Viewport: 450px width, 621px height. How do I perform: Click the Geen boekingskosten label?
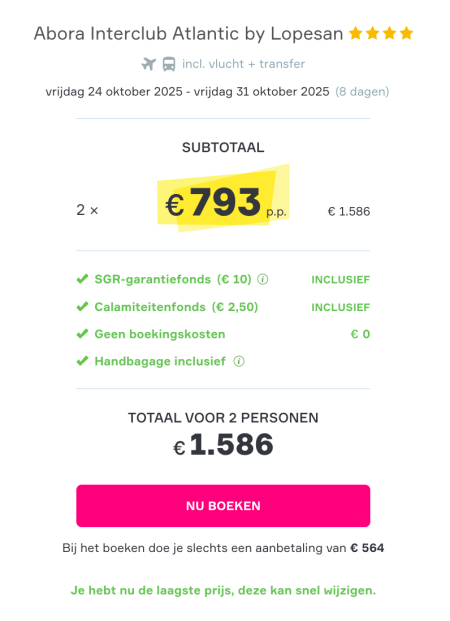pos(160,334)
